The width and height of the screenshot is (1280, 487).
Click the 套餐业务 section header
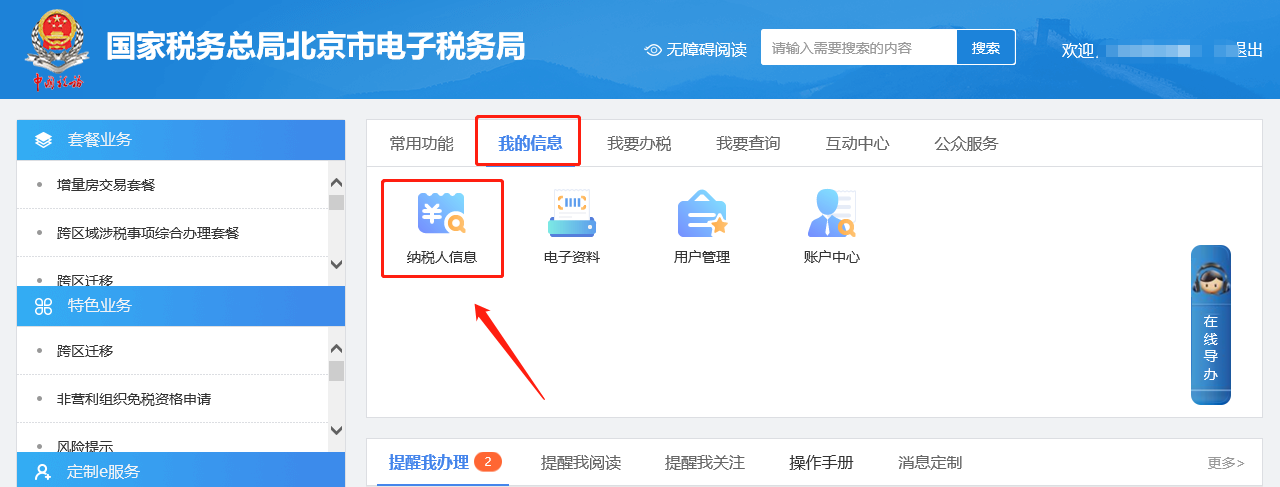[x=181, y=140]
